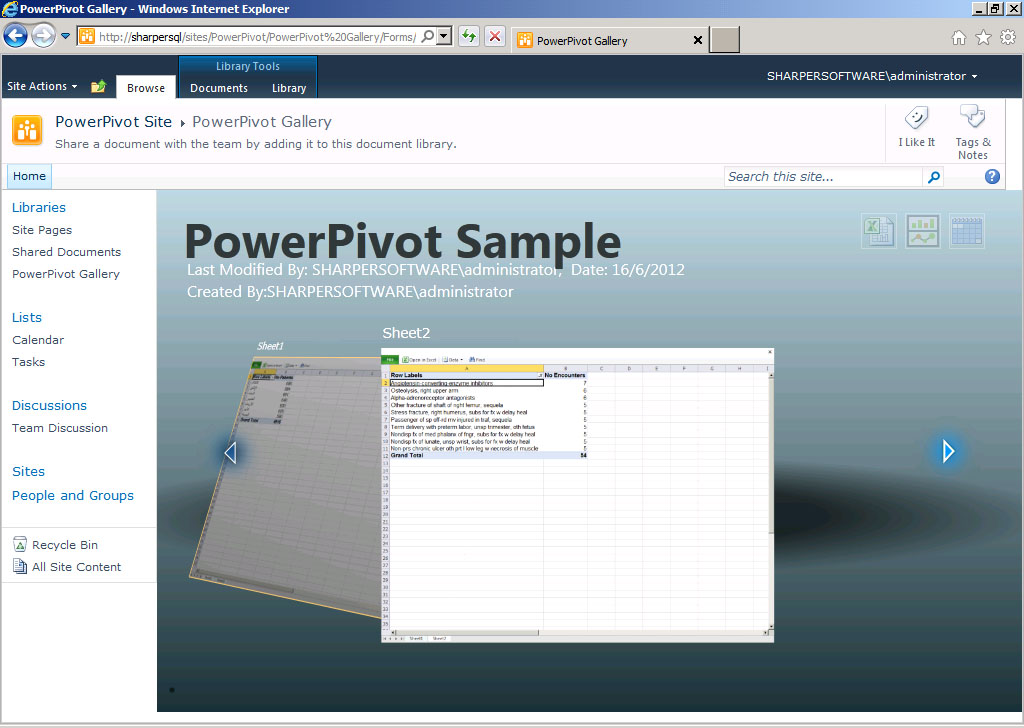The width and height of the screenshot is (1024, 728).
Task: Expand the address bar autocomplete dropdown
Action: [x=444, y=37]
